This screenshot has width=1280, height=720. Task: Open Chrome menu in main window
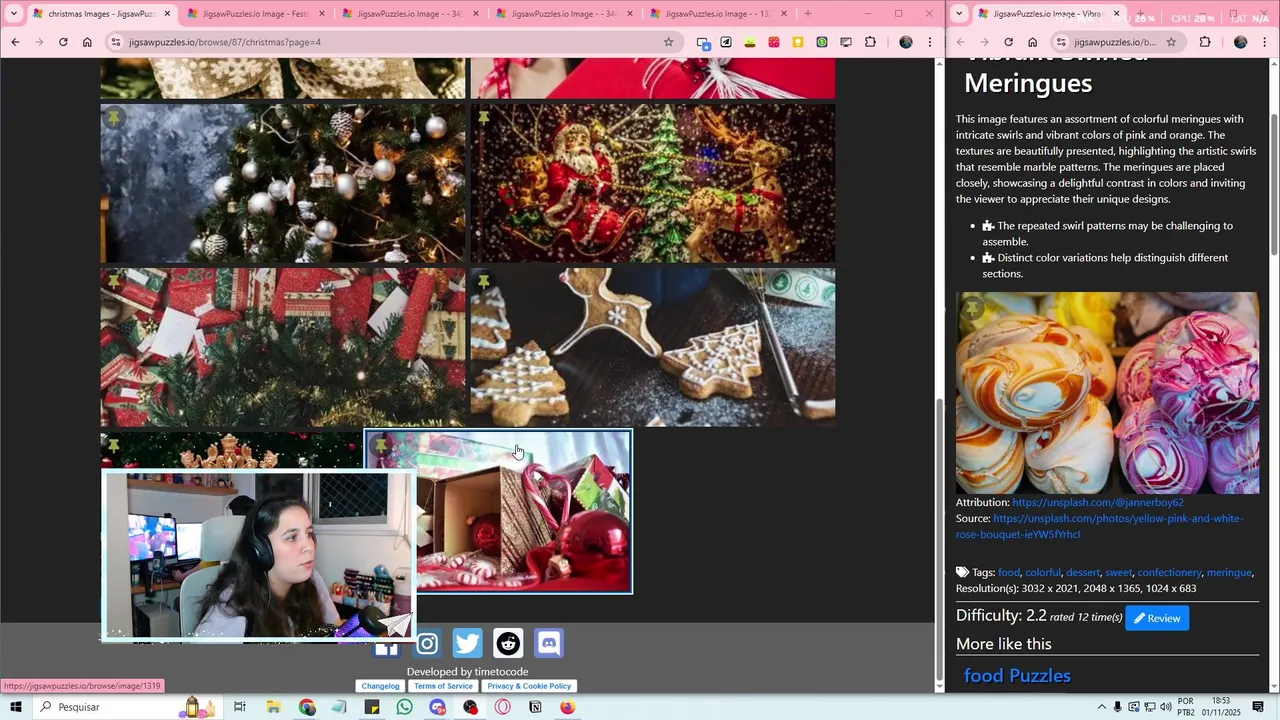pyautogui.click(x=930, y=42)
